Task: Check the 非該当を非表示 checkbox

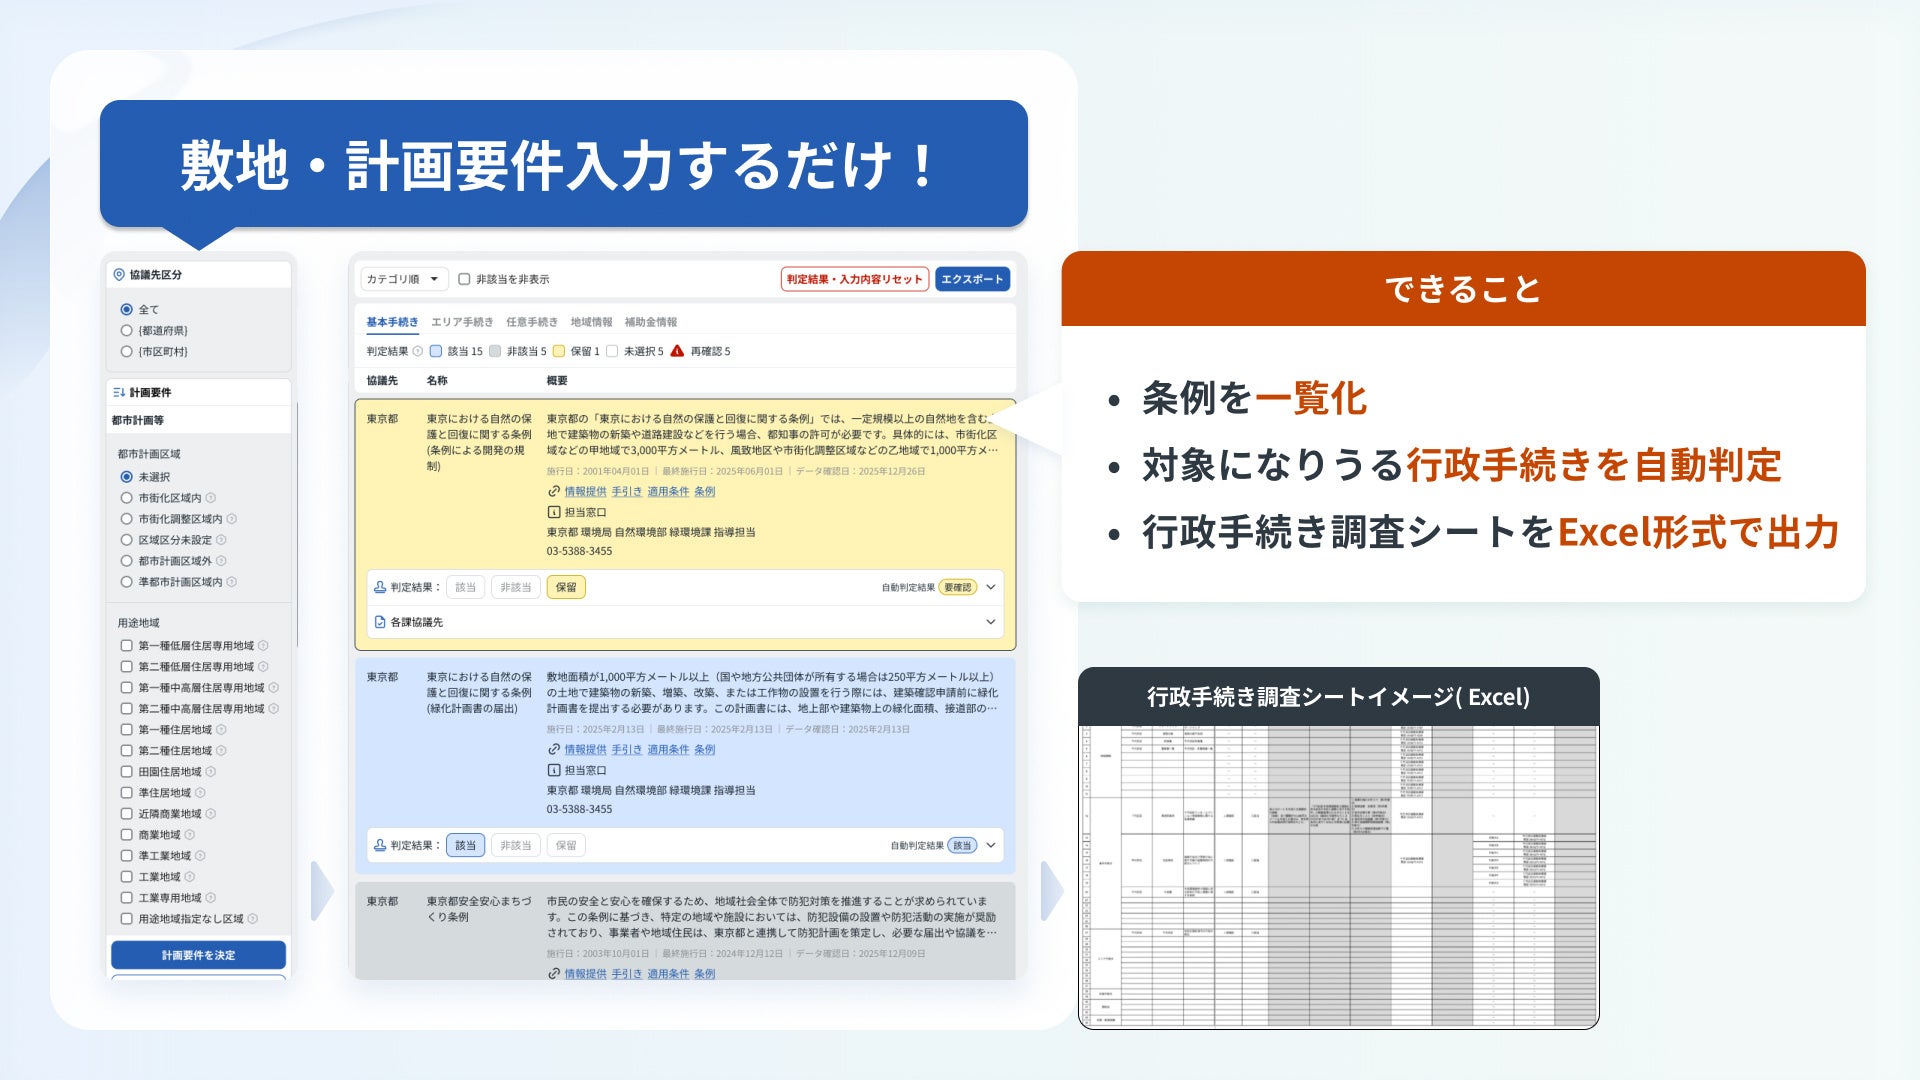Action: pos(464,280)
